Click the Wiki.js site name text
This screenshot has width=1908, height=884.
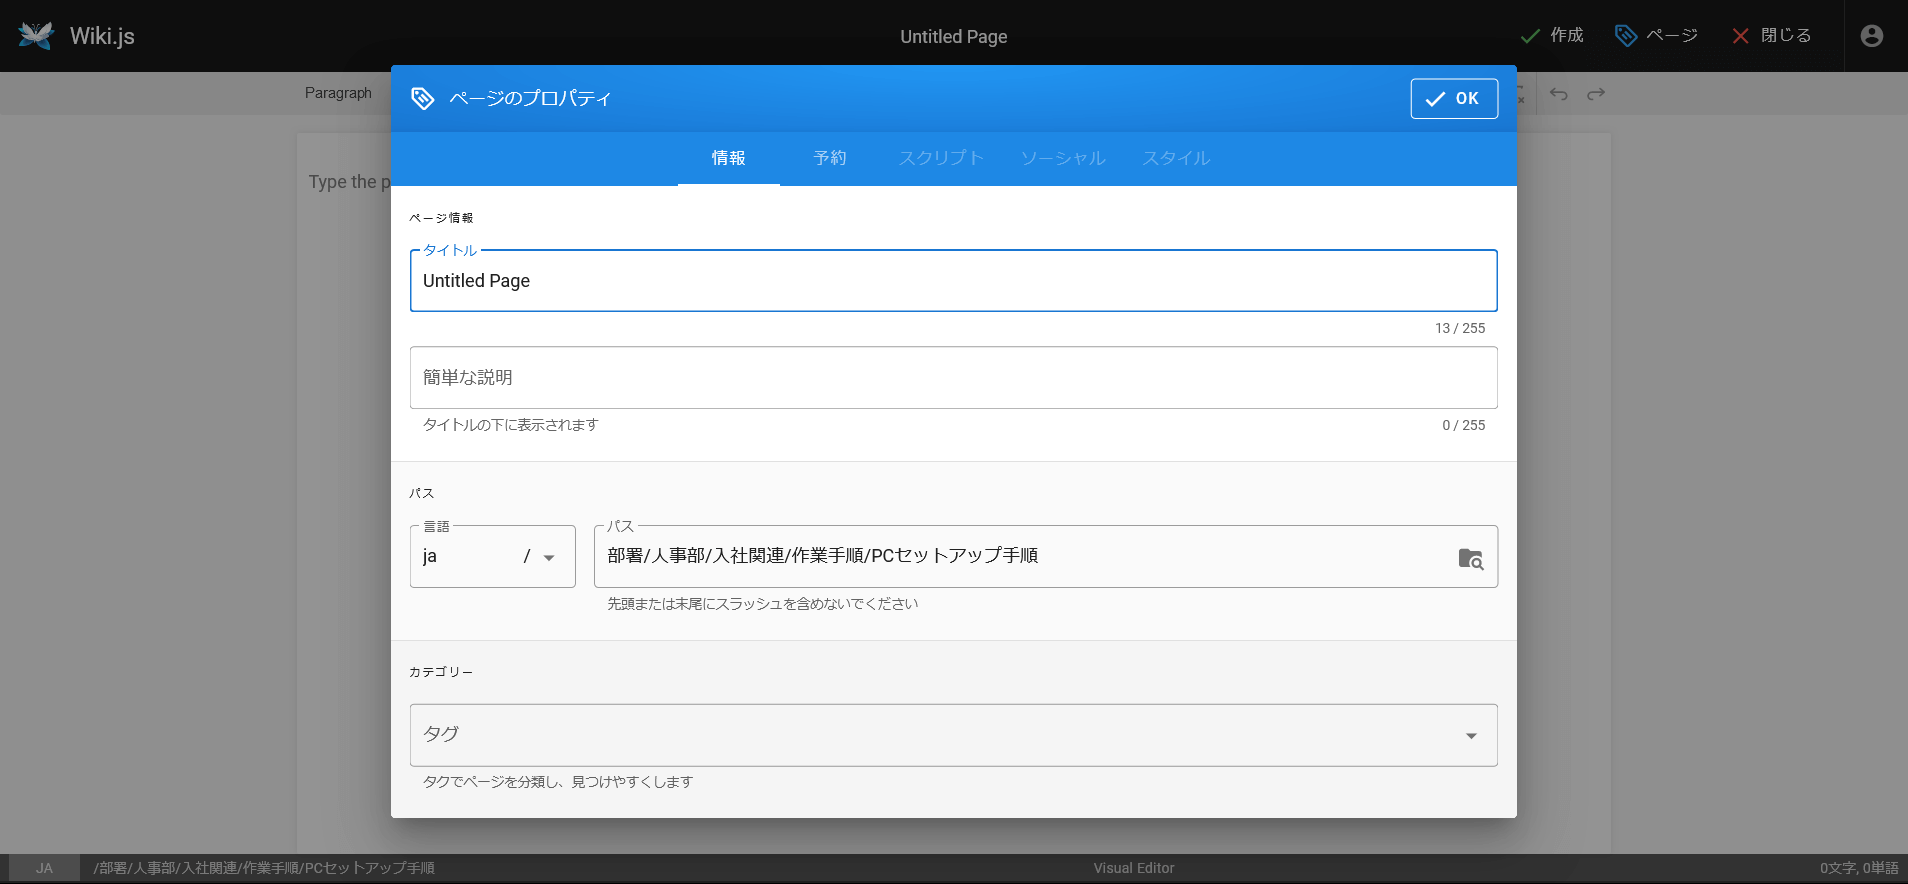click(x=102, y=36)
